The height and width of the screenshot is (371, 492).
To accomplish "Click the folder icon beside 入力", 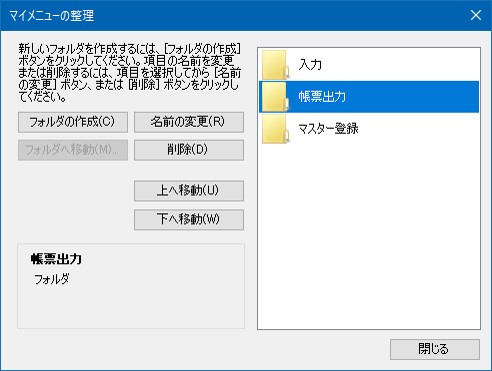I will [275, 64].
